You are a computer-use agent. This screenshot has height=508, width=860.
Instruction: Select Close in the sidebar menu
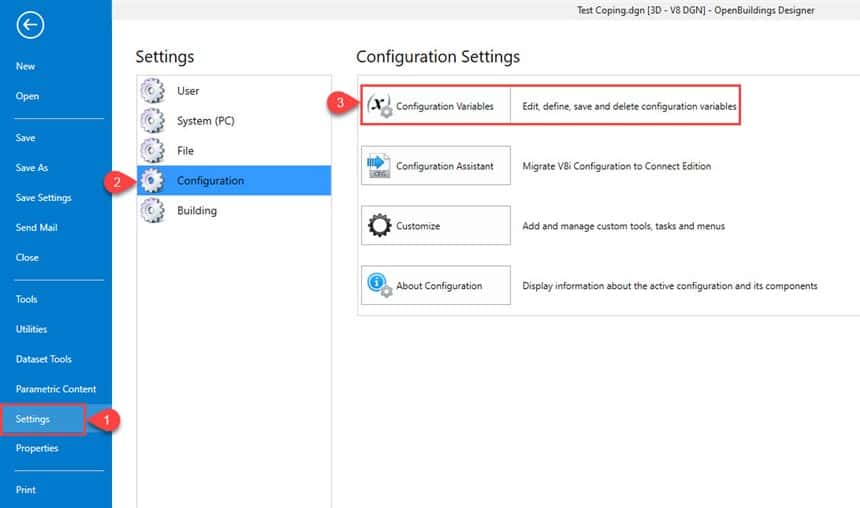pos(27,257)
